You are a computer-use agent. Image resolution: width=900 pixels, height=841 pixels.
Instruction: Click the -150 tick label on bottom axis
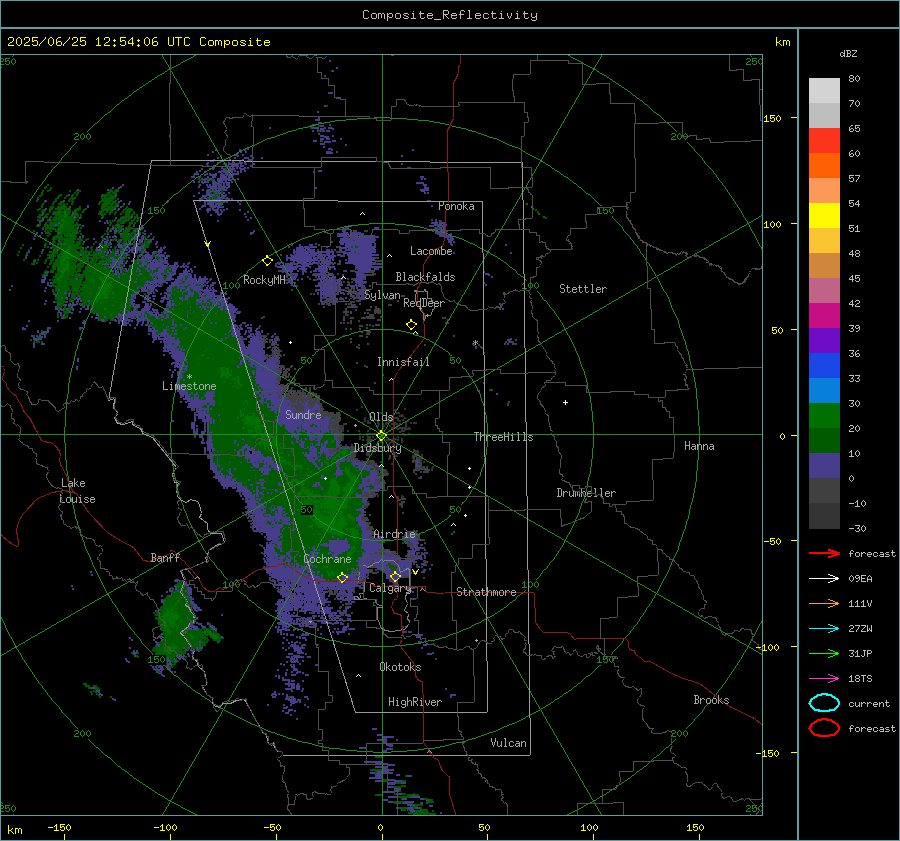[x=59, y=827]
